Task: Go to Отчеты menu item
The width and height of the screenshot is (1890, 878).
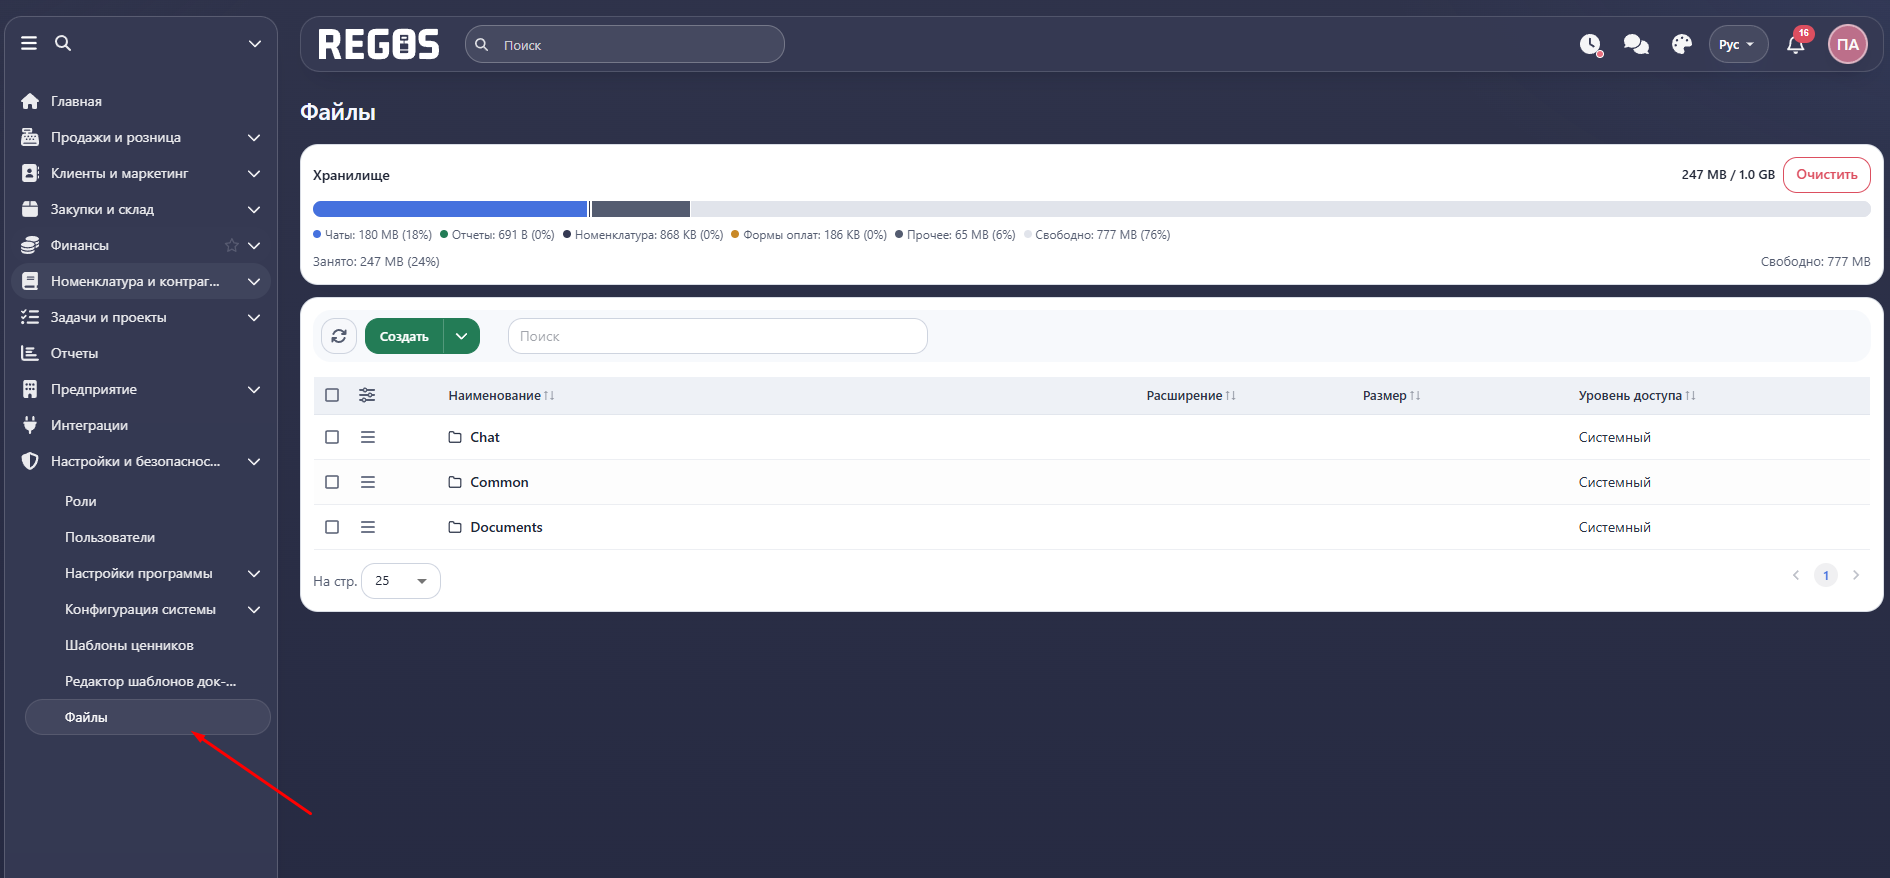Action: 75,353
